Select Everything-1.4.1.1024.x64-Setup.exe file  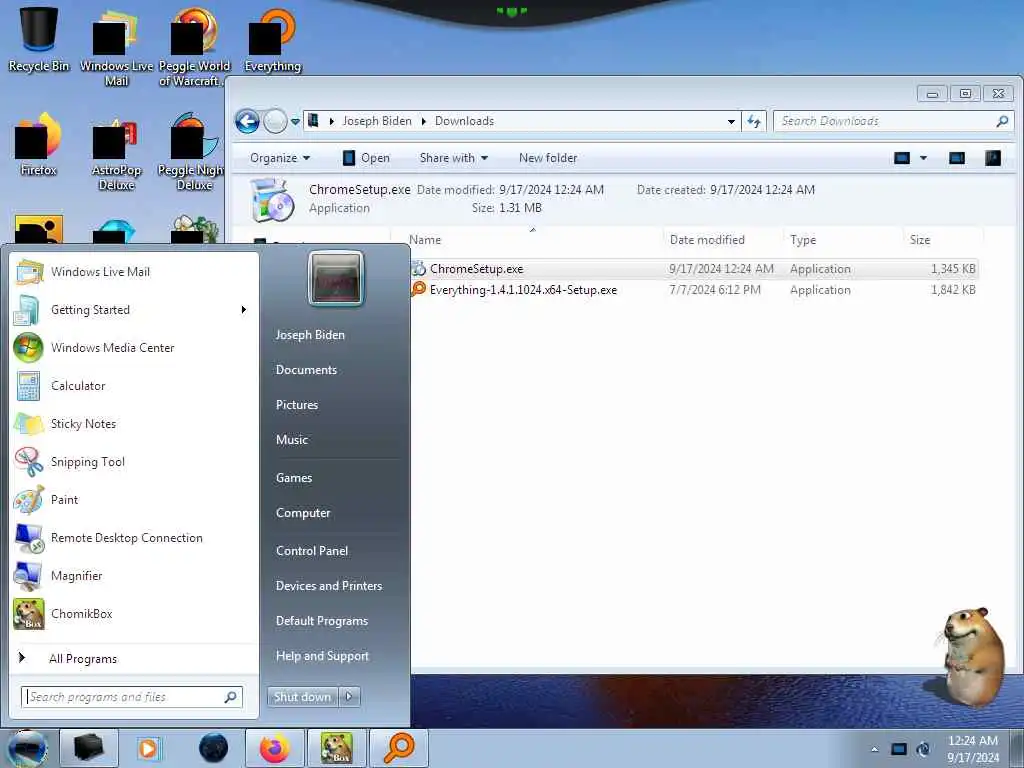694,290
